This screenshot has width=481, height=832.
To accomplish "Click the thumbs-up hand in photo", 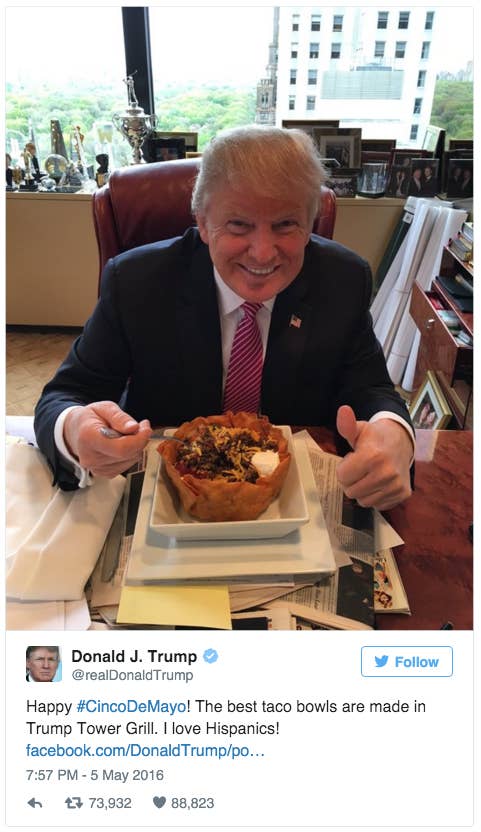I will point(374,457).
